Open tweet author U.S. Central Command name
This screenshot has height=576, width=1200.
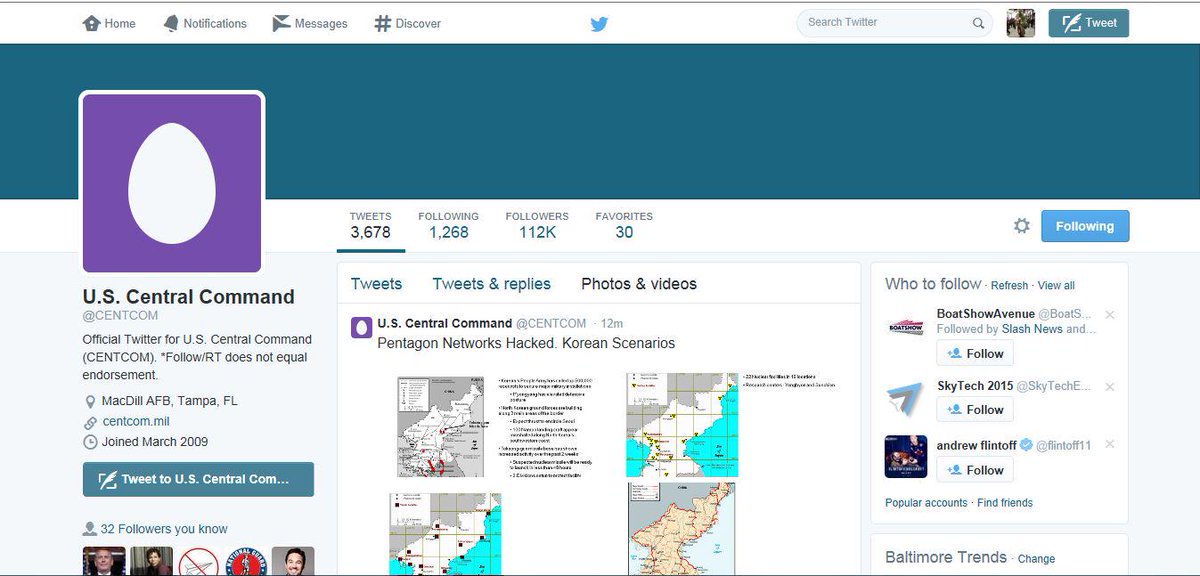pos(444,323)
